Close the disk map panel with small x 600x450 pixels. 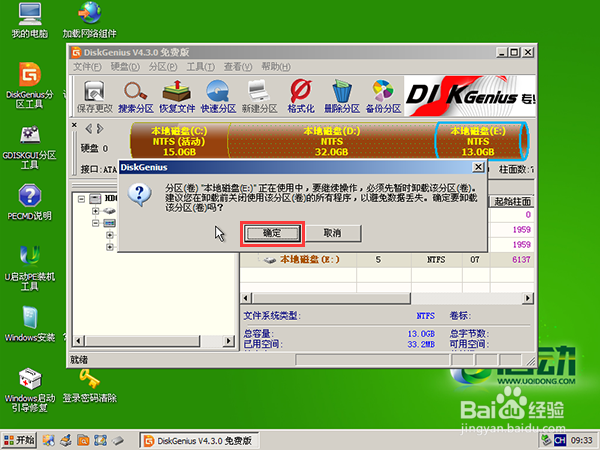[74, 125]
